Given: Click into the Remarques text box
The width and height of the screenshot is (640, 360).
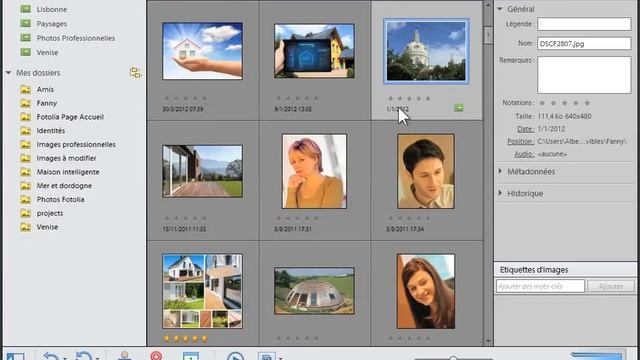Looking at the screenshot, I should click(x=584, y=75).
